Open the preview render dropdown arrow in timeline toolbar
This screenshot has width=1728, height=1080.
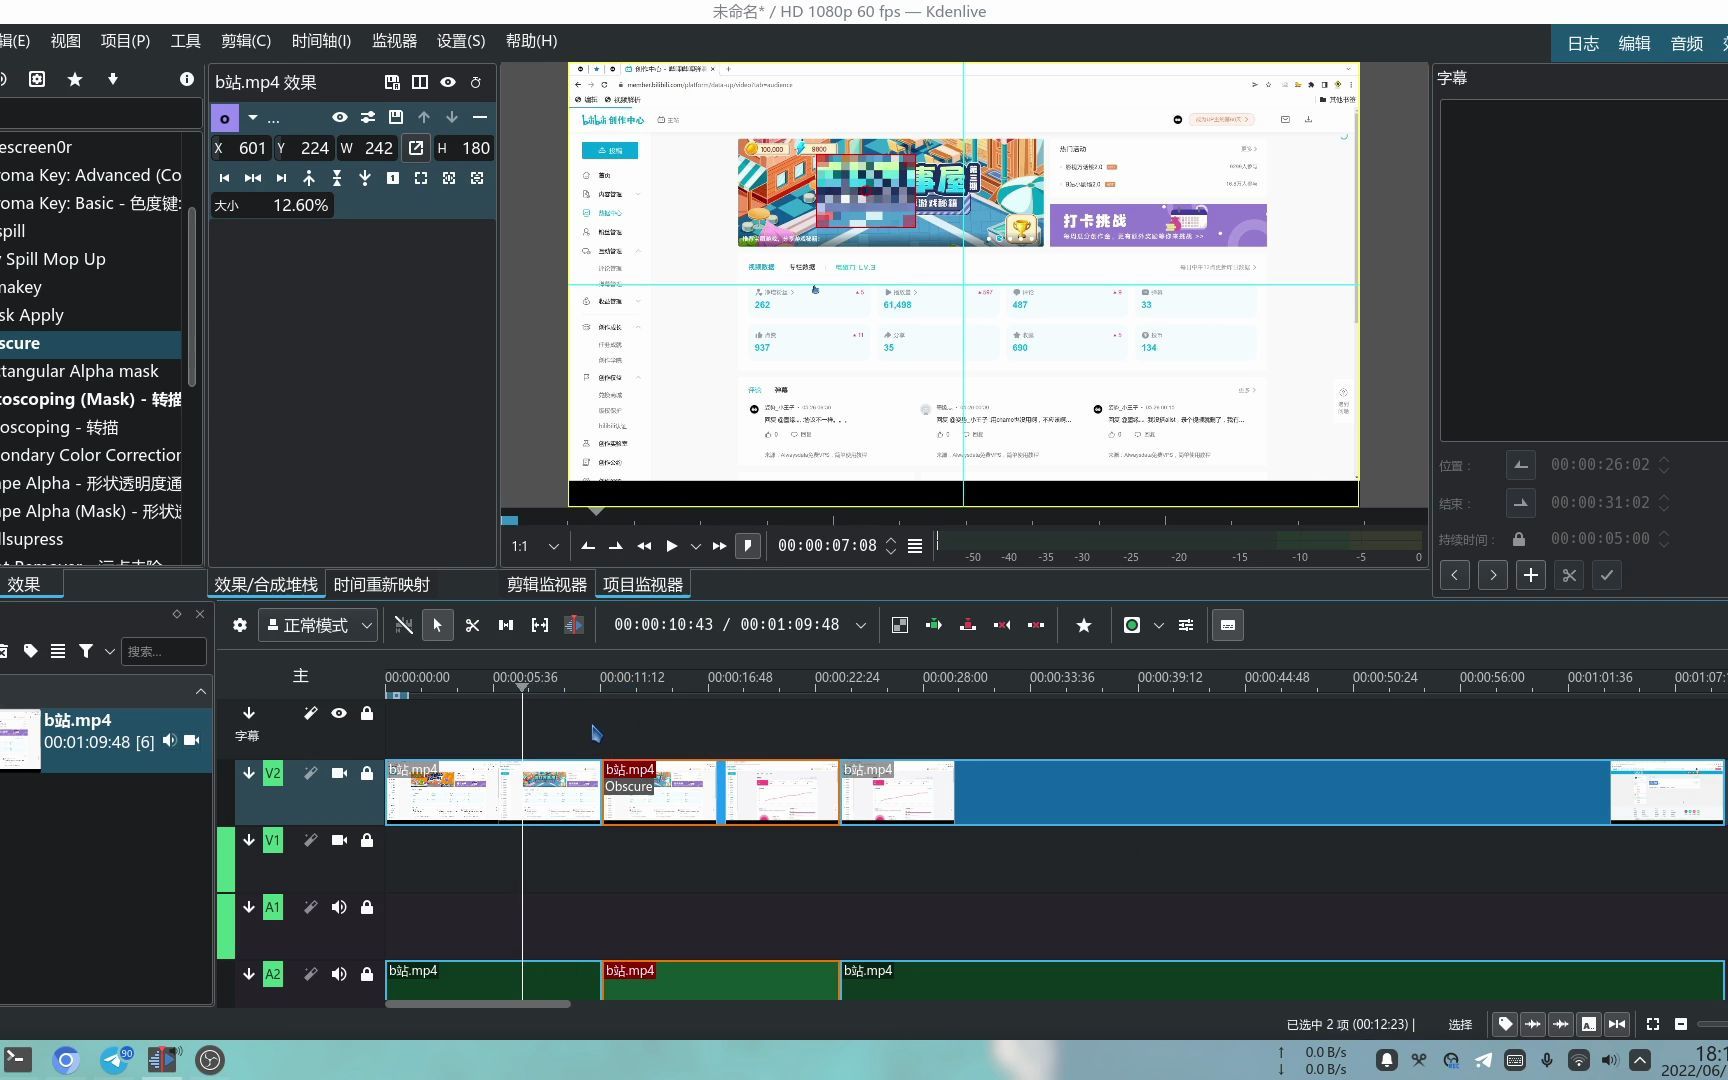pyautogui.click(x=1158, y=625)
